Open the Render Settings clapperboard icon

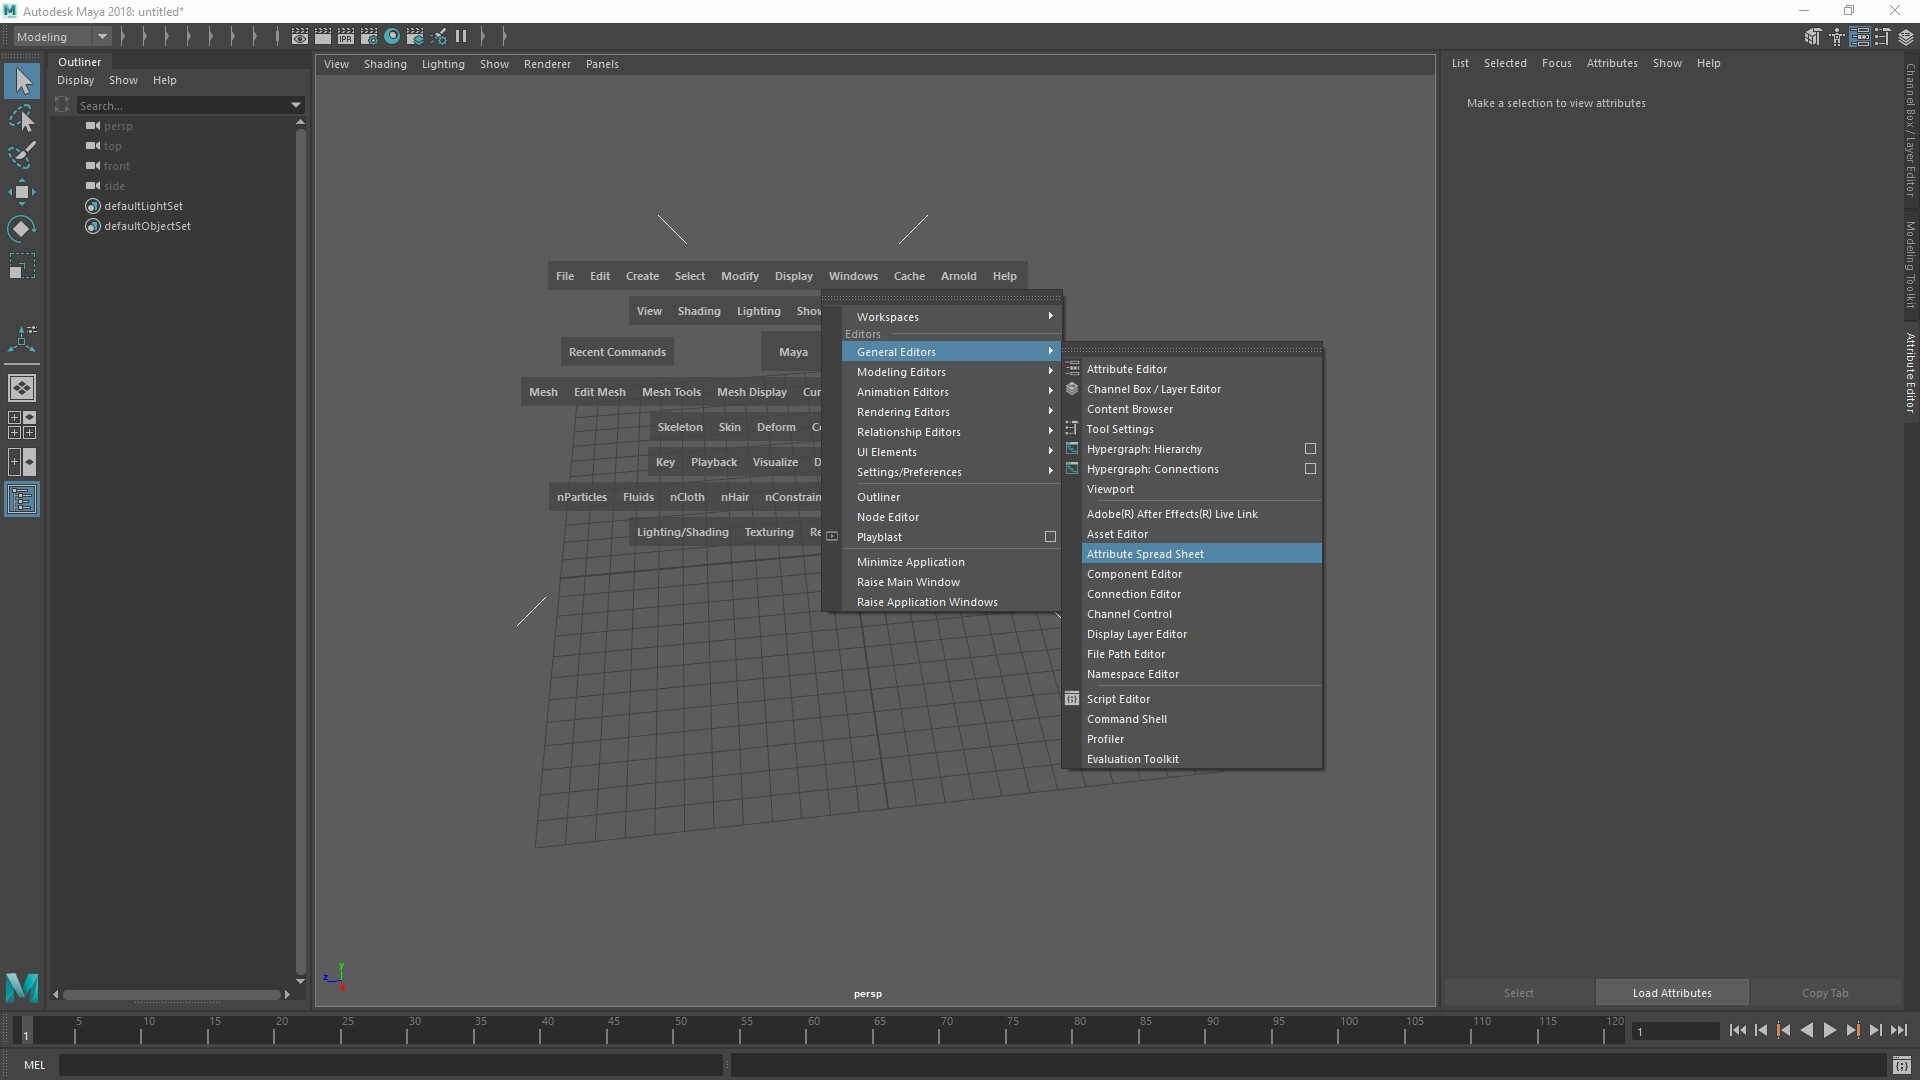369,37
